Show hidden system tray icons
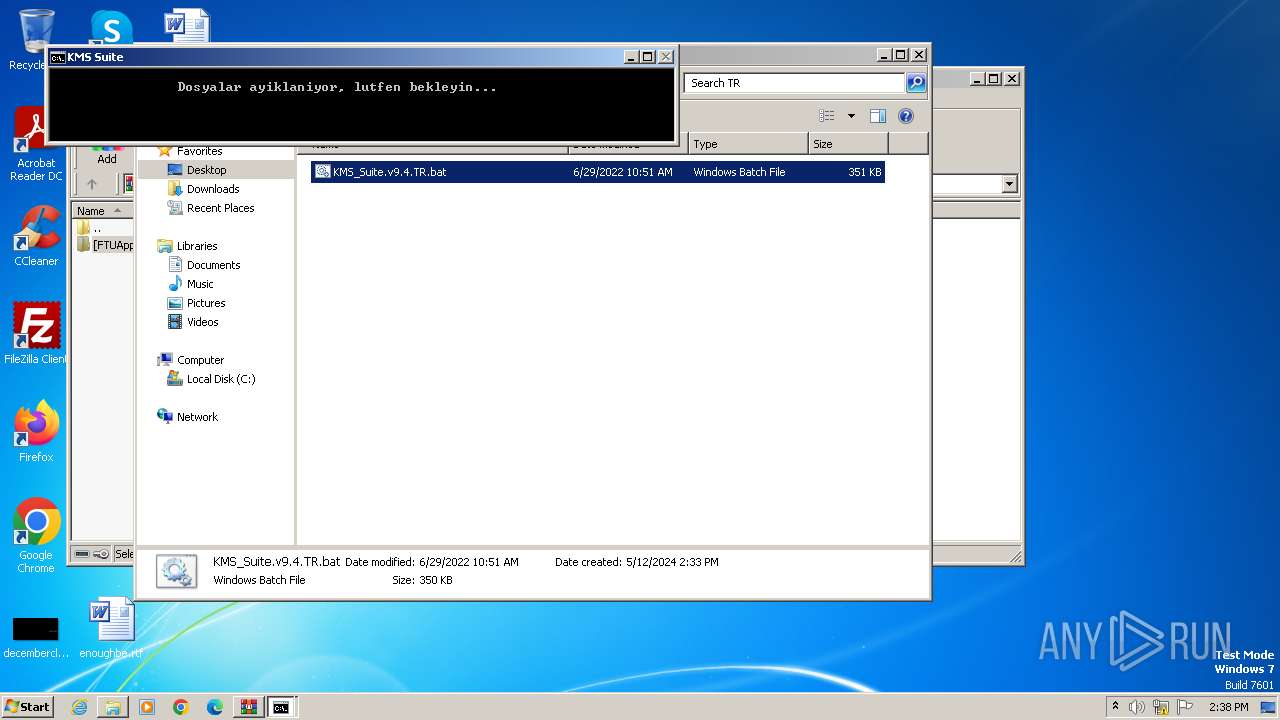 [x=1115, y=706]
